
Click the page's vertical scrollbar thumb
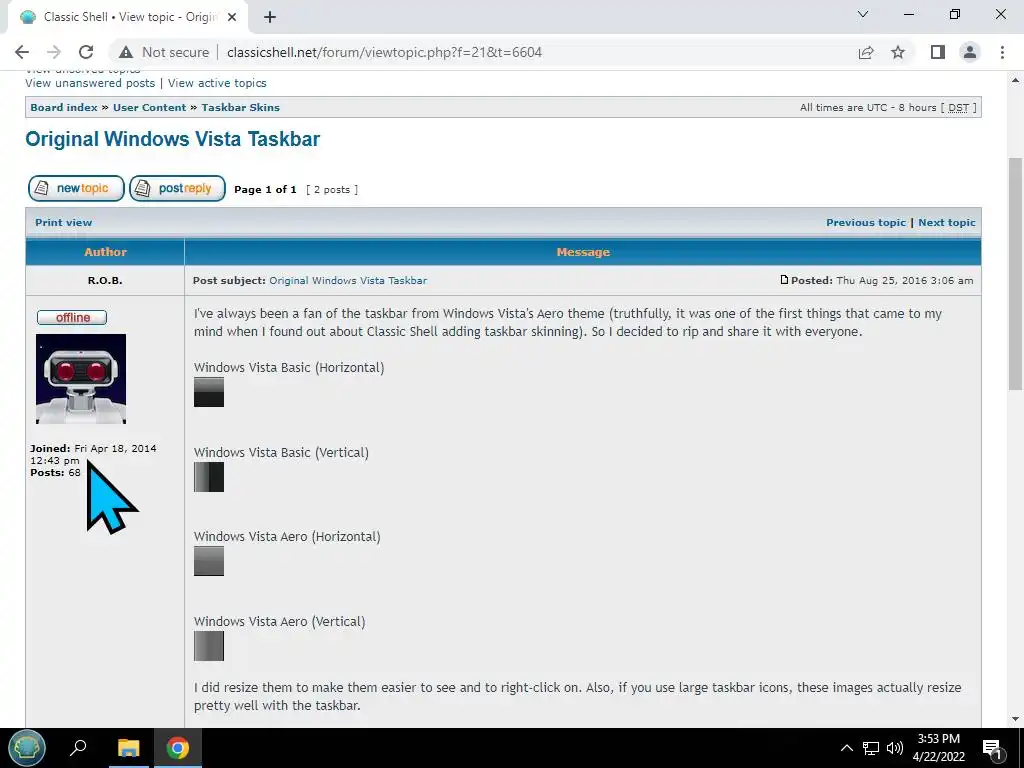pyautogui.click(x=1016, y=274)
